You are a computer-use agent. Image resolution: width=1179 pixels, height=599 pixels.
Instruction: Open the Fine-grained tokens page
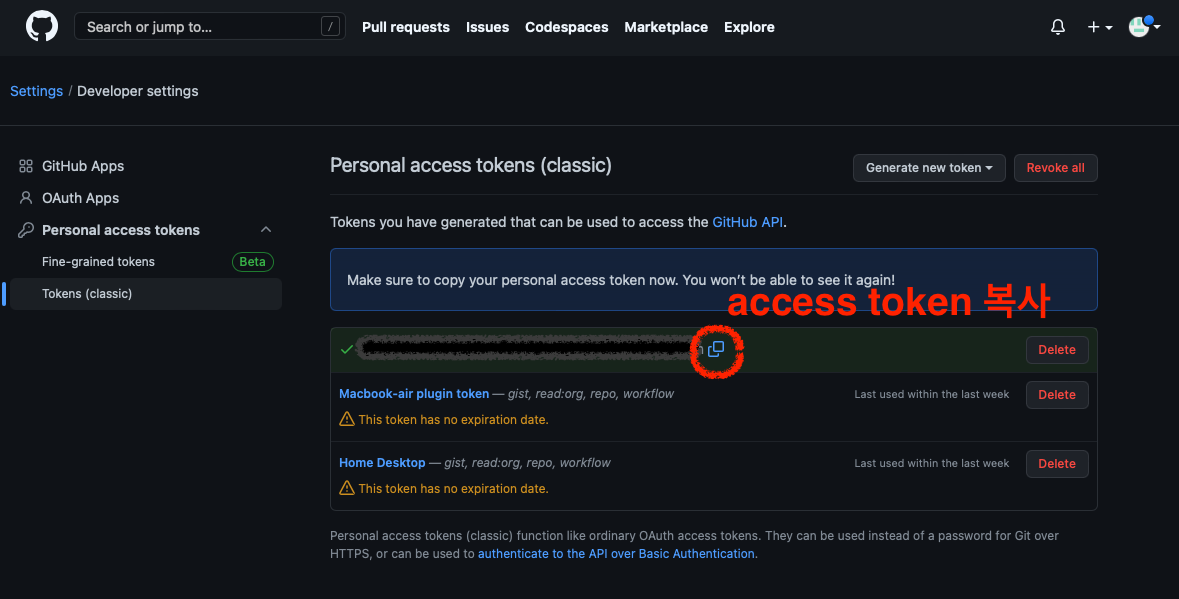pyautogui.click(x=99, y=262)
